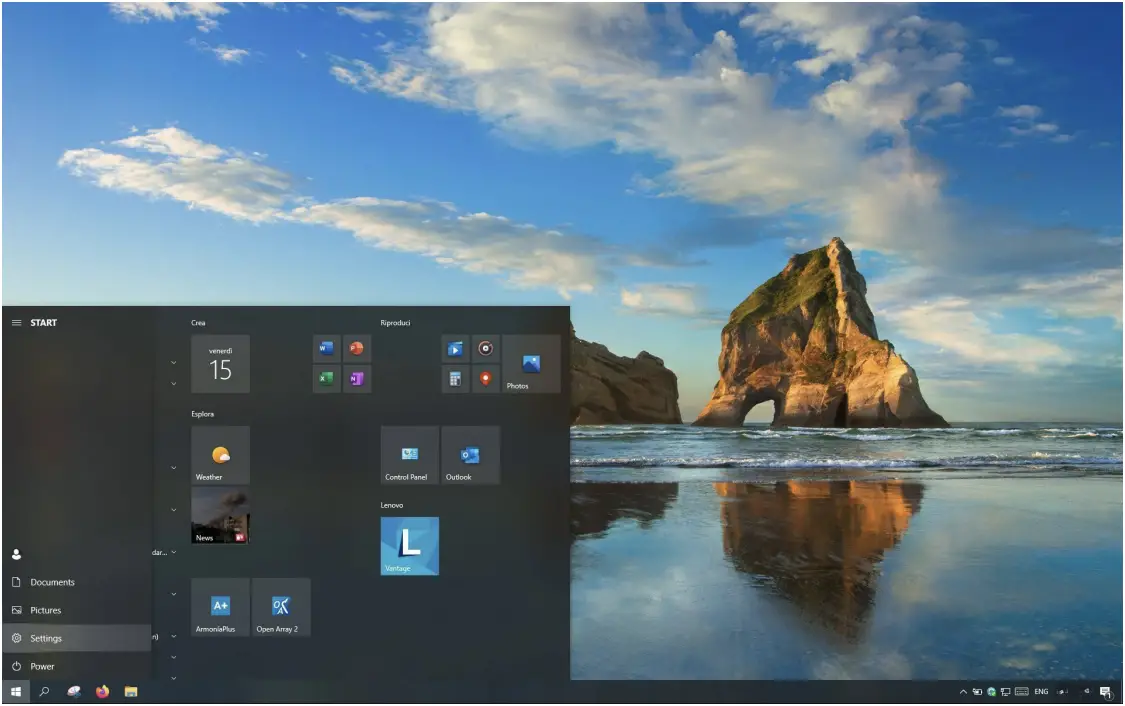Viewport: 1125px width, 706px height.
Task: Click the network icon in tray
Action: click(1006, 692)
